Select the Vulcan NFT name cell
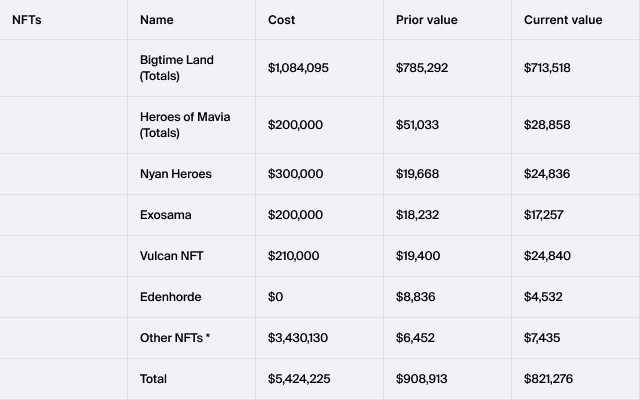The height and width of the screenshot is (400, 640). [x=171, y=256]
